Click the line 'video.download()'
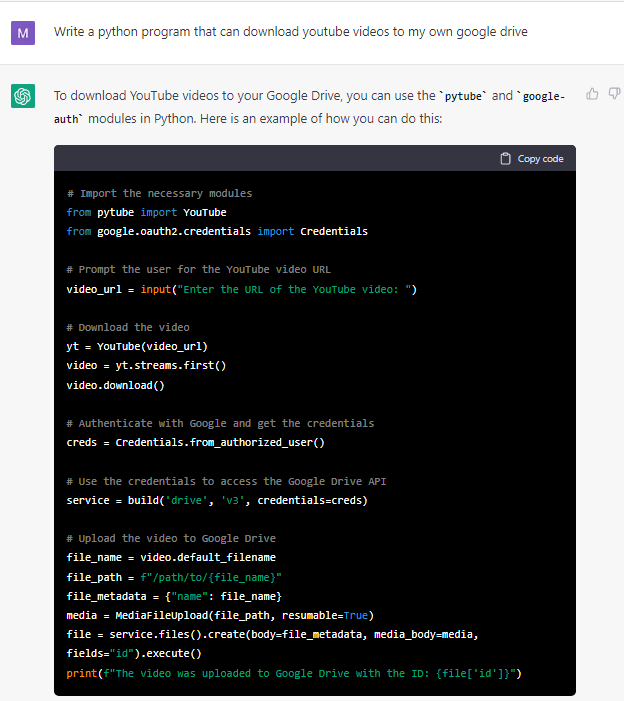The image size is (624, 701). pyautogui.click(x=115, y=385)
